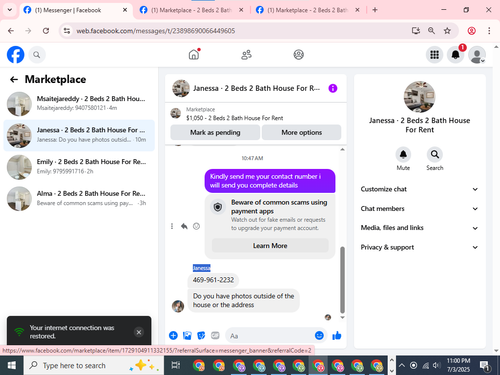Open the Facebook menu grid icon
Image resolution: width=500 pixels, height=375 pixels.
[434, 55]
